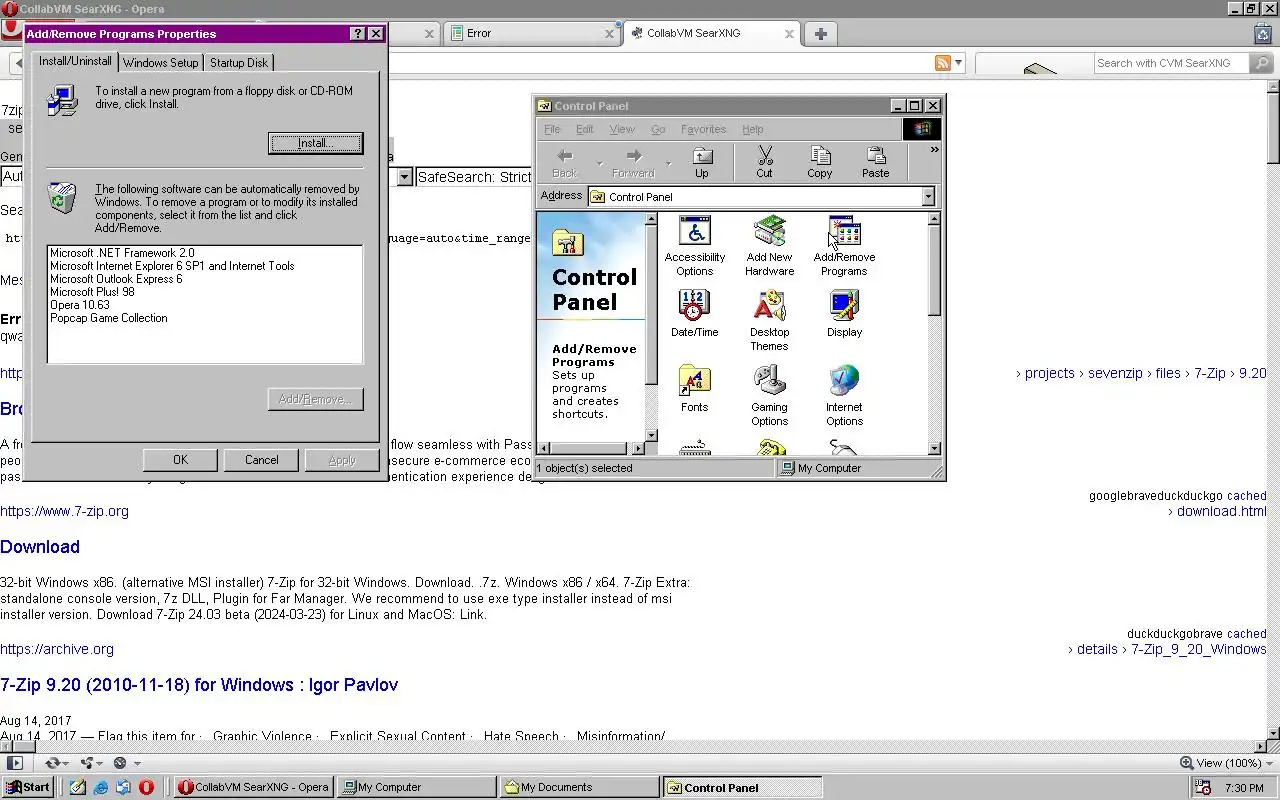The height and width of the screenshot is (800, 1280).
Task: Click the Start button
Action: tap(27, 787)
